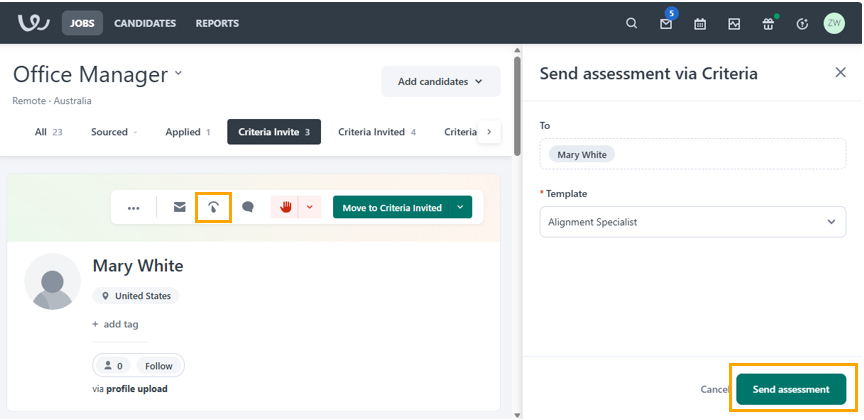Expand the Office Manager job title chevron
The height and width of the screenshot is (420, 864).
coord(179,73)
